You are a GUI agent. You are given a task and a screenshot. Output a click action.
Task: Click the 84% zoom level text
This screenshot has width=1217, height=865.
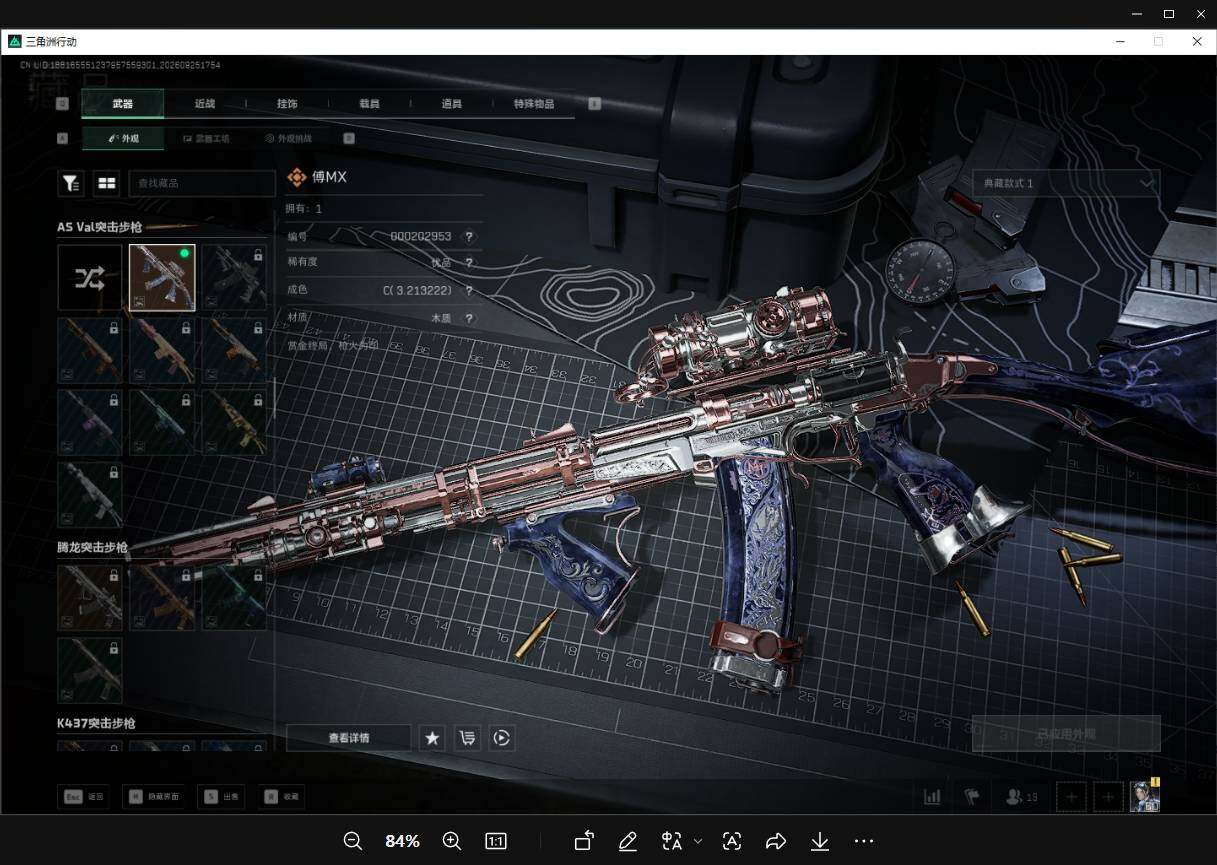tap(402, 841)
